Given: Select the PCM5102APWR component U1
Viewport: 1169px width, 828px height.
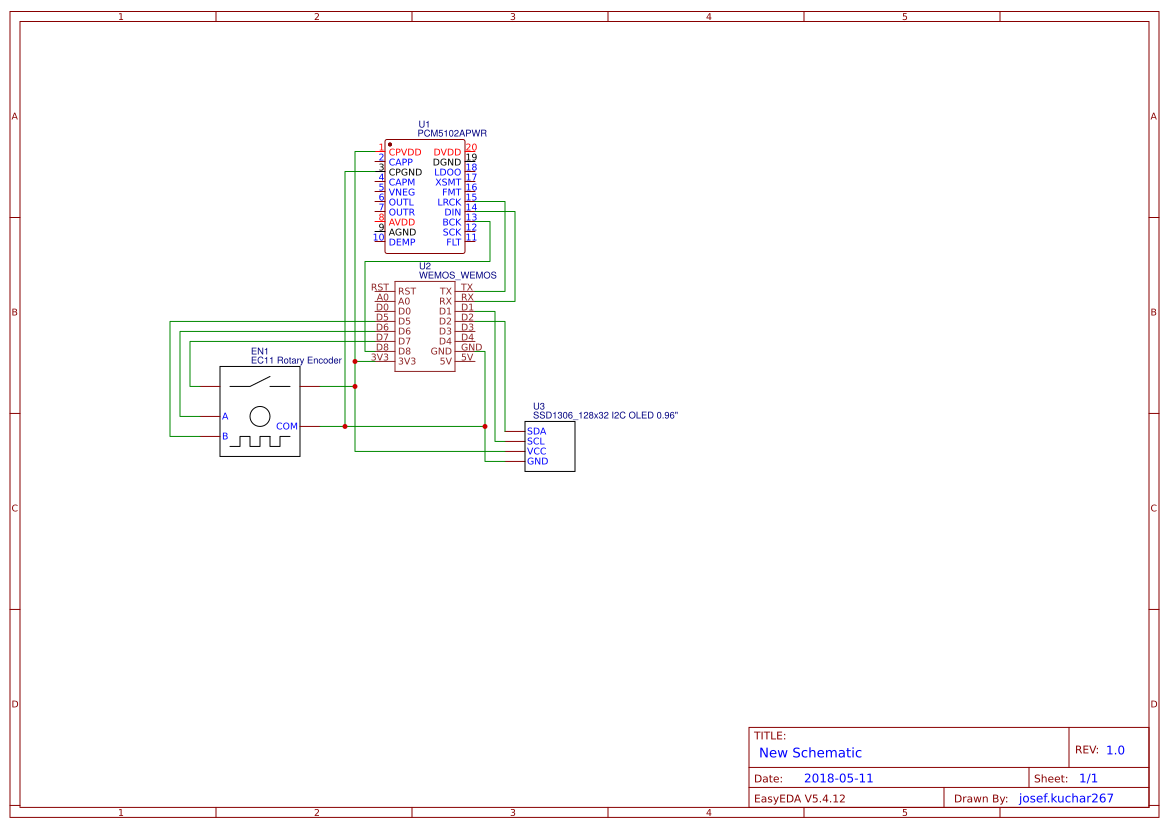Looking at the screenshot, I should click(x=423, y=196).
